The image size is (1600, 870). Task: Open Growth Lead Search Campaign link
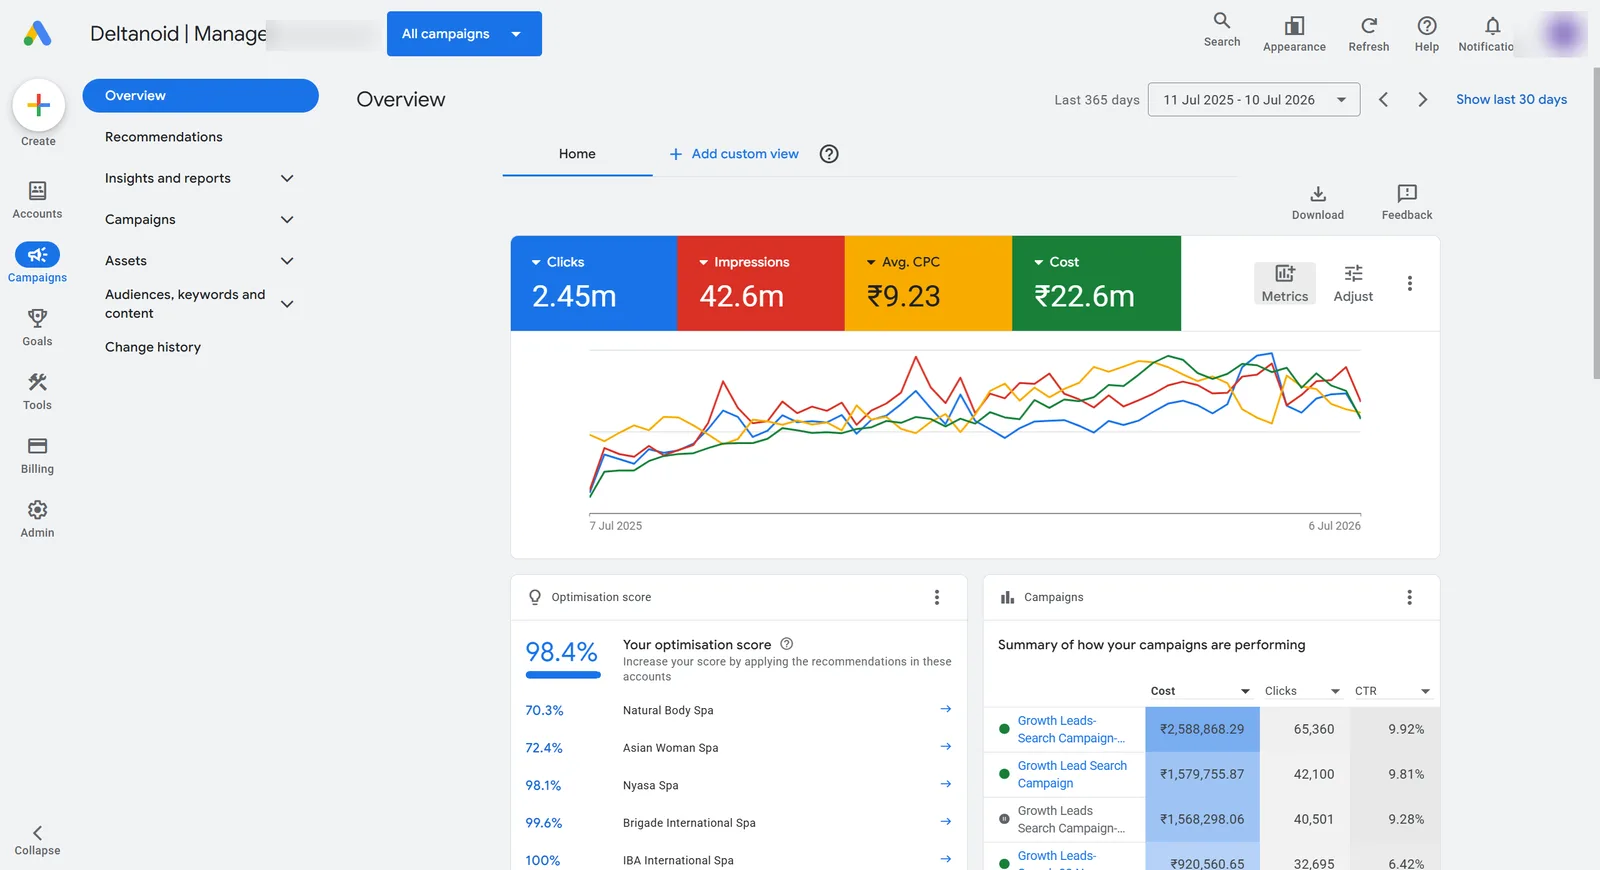click(x=1072, y=774)
